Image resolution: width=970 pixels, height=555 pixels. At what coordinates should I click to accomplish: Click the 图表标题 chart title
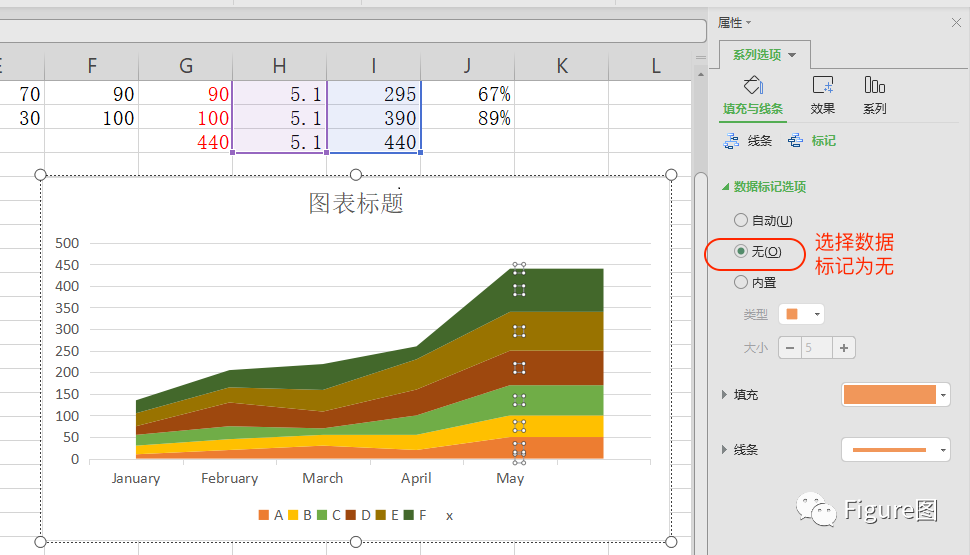coord(356,203)
